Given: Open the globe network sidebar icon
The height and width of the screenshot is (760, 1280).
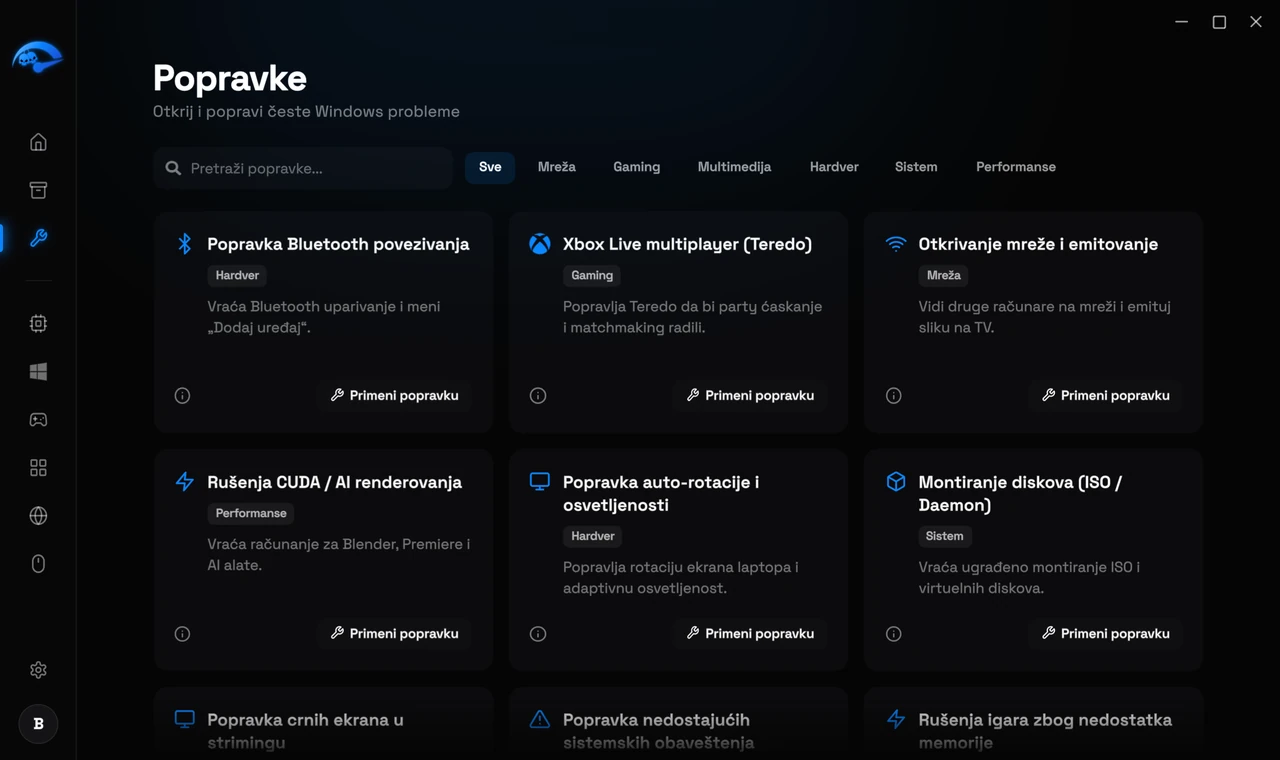Looking at the screenshot, I should (x=38, y=515).
